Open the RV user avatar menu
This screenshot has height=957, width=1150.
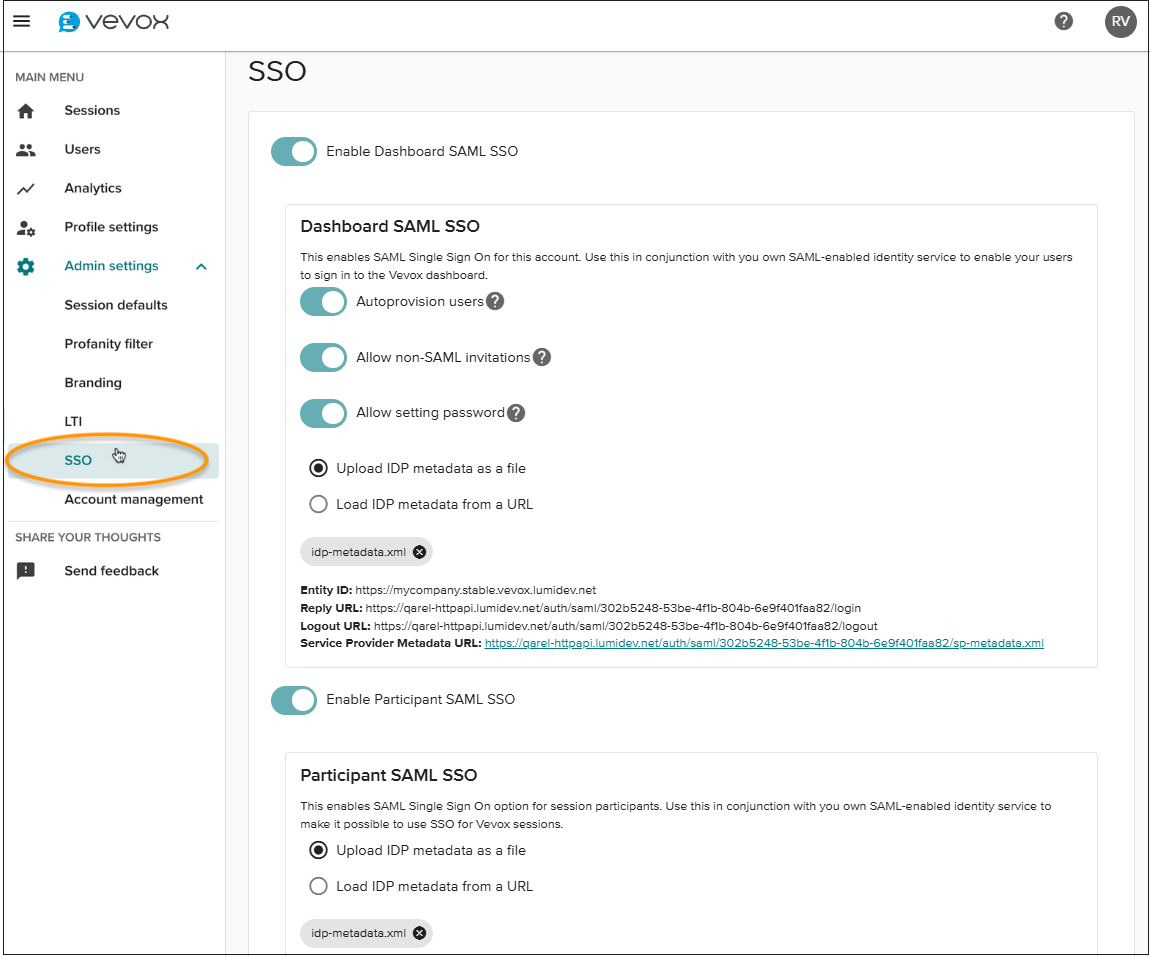[1120, 21]
